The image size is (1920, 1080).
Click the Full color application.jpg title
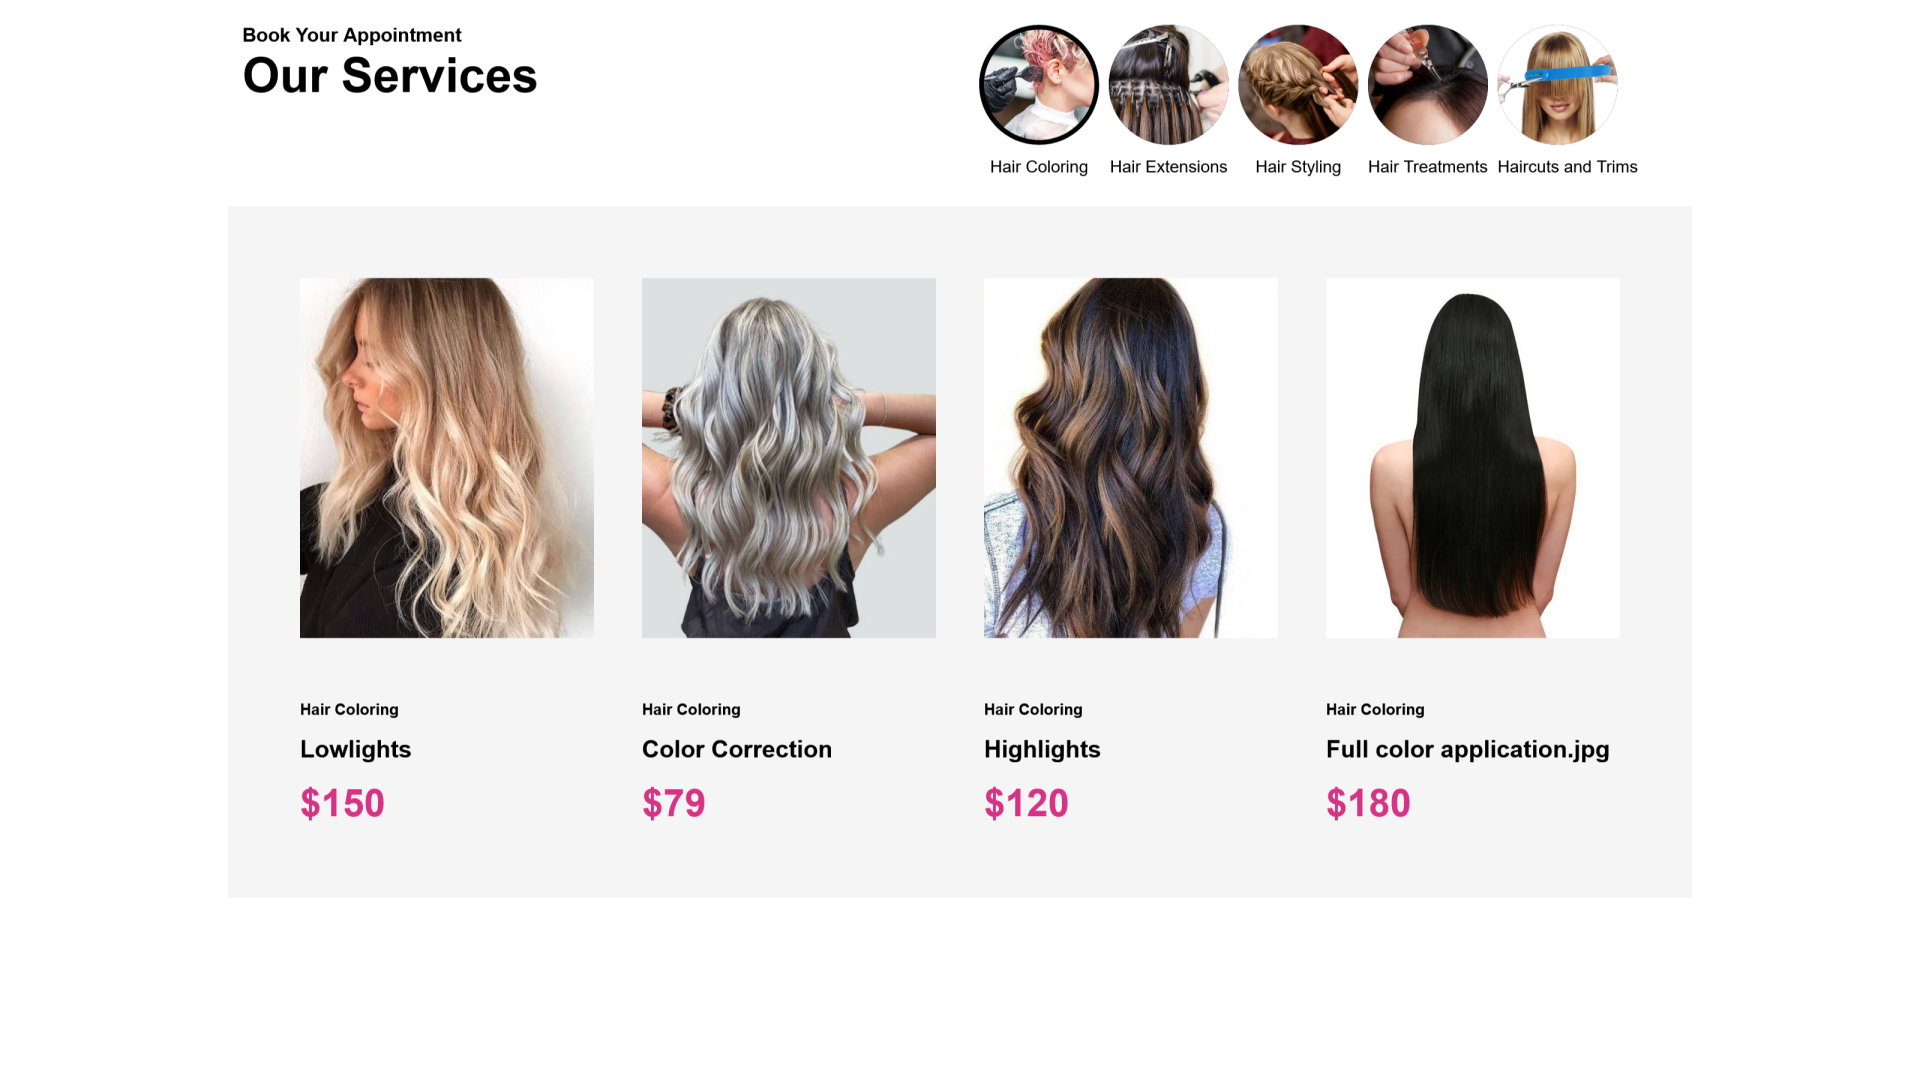point(1468,750)
